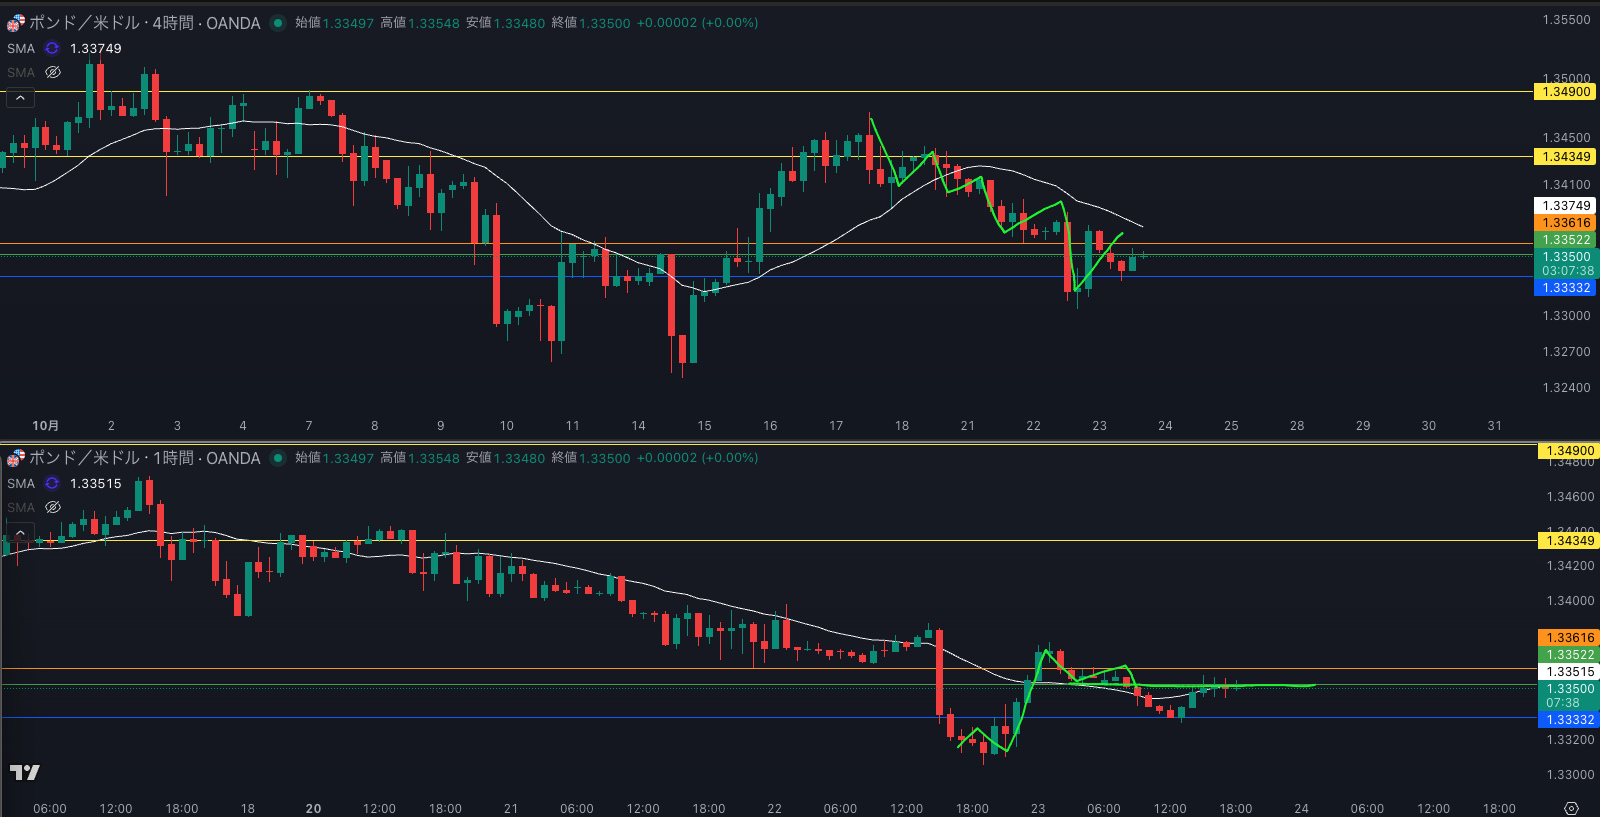
Task: Open symbol search via 1時間 OANDA chart title
Action: 145,458
